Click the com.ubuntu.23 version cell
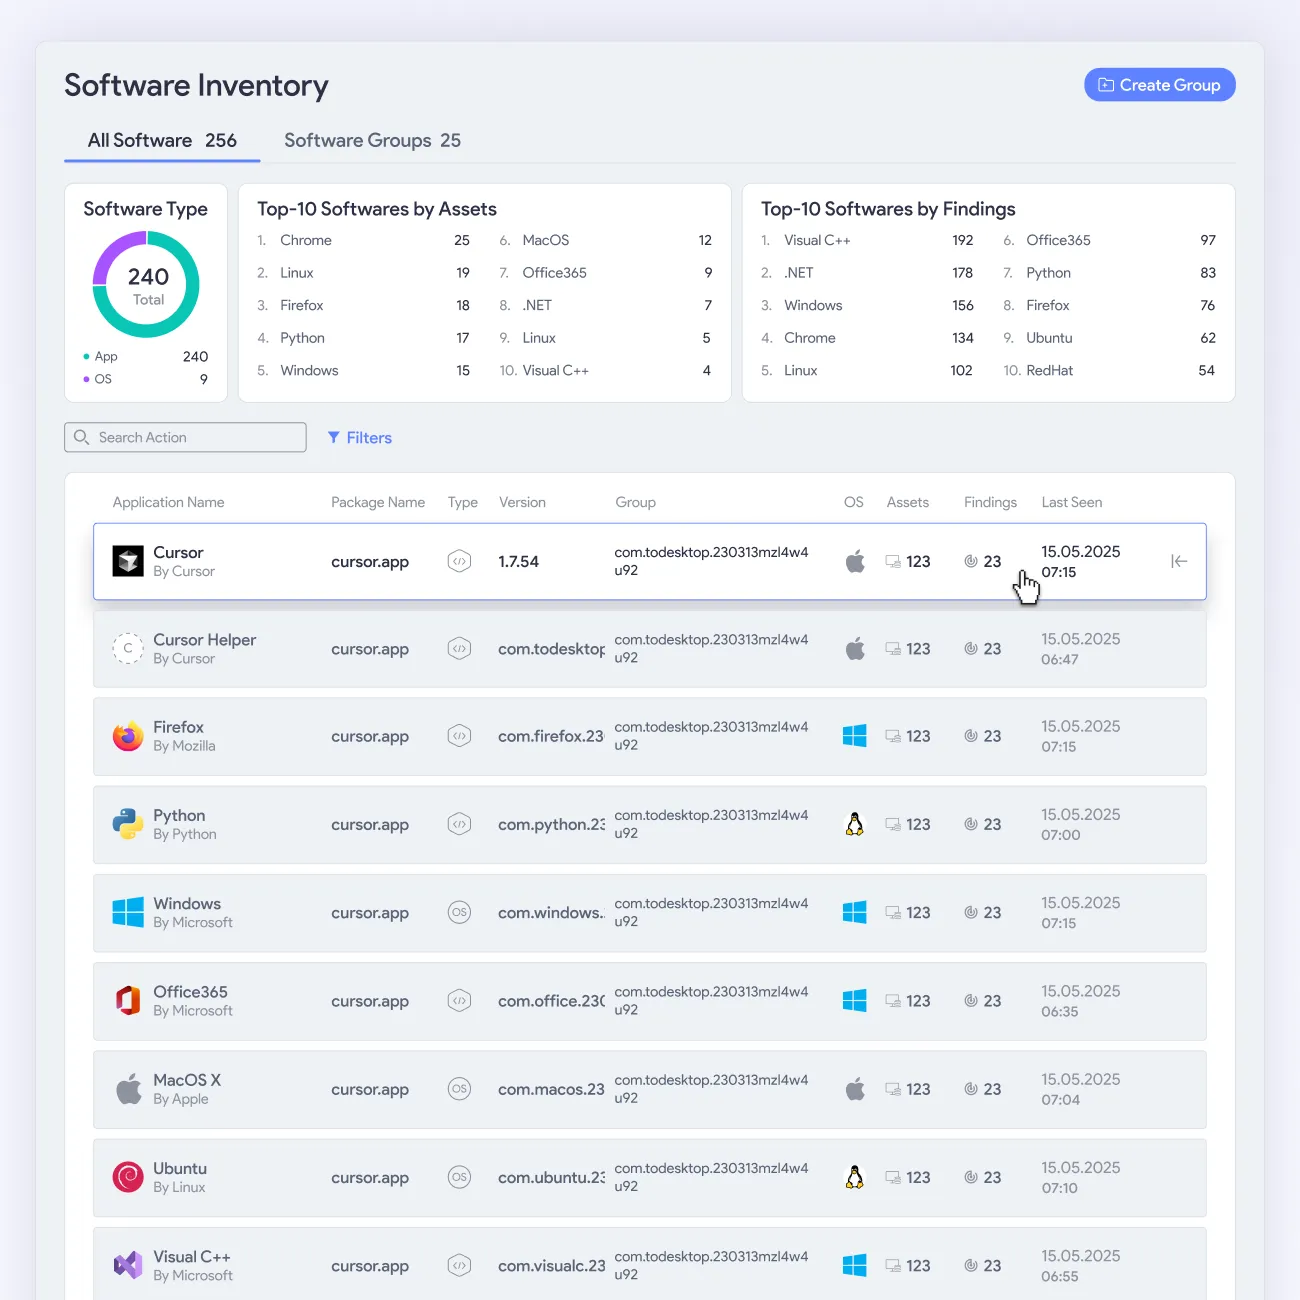This screenshot has width=1300, height=1300. [x=551, y=1177]
